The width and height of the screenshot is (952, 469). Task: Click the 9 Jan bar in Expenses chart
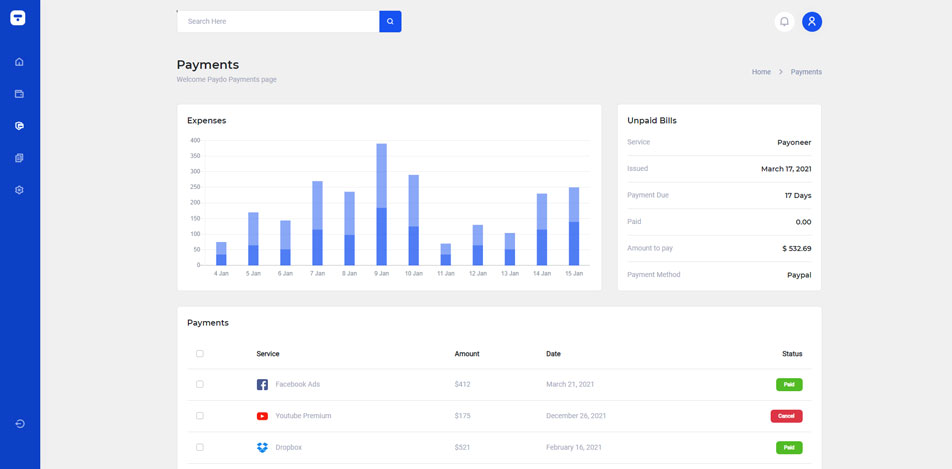pyautogui.click(x=381, y=204)
